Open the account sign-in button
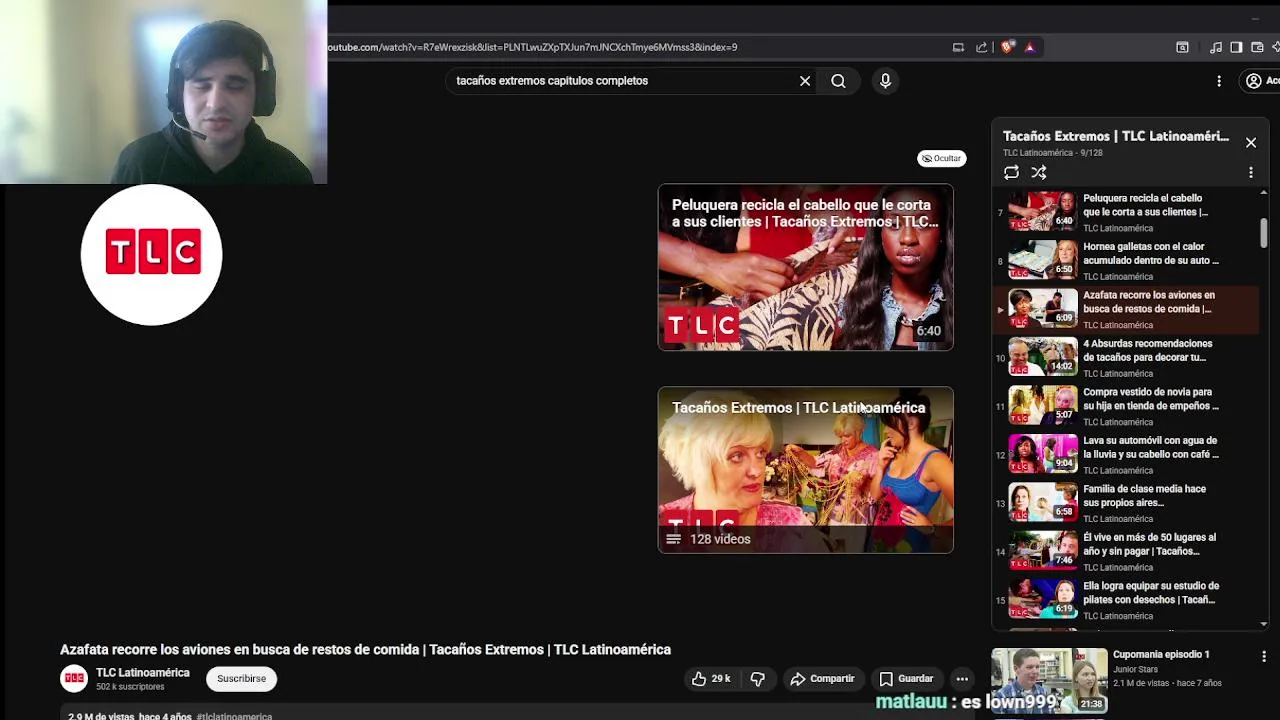Screen dimensions: 1280x720 (x=1260, y=81)
